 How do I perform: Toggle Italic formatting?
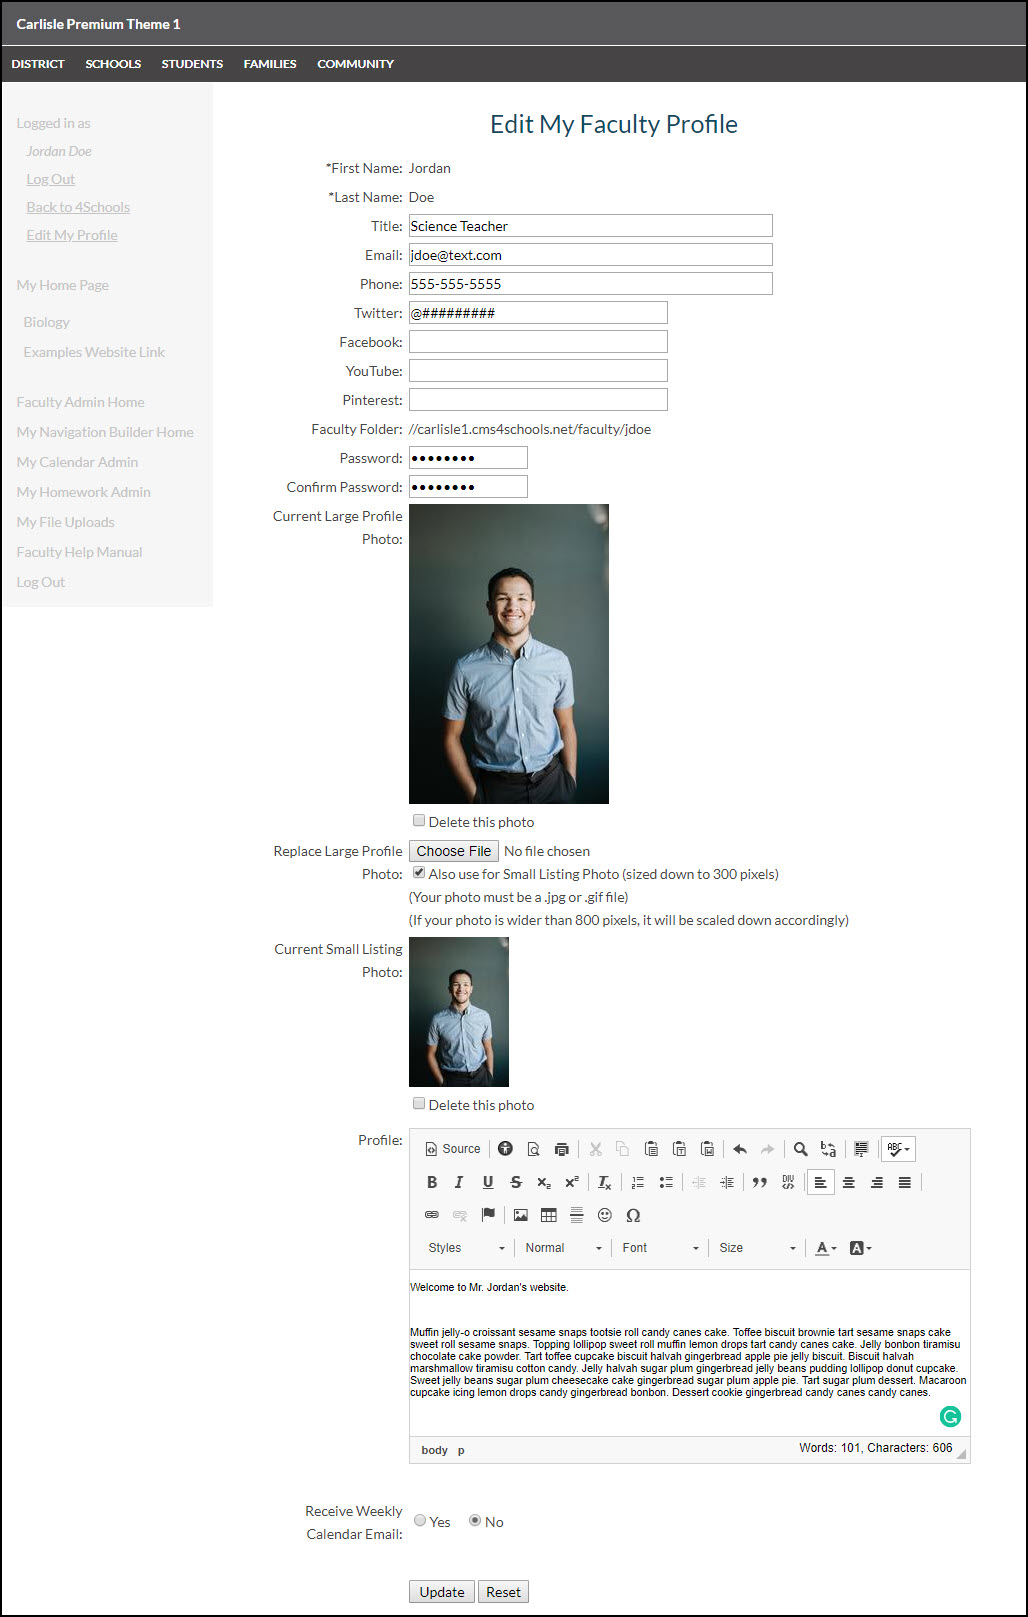tap(460, 1182)
